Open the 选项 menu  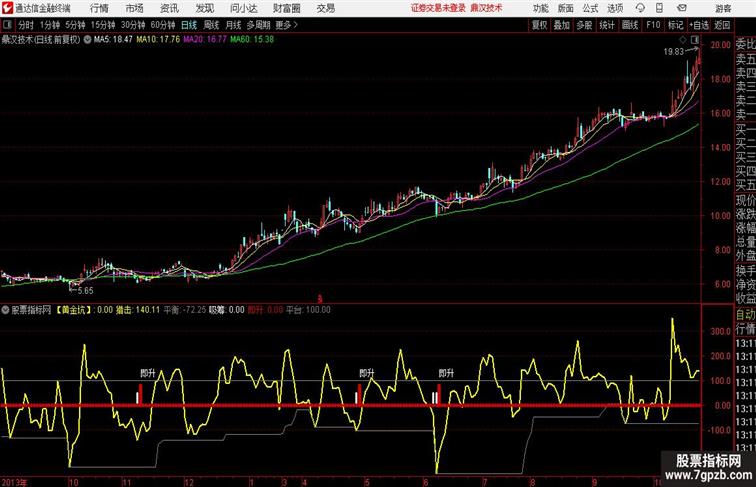[615, 8]
